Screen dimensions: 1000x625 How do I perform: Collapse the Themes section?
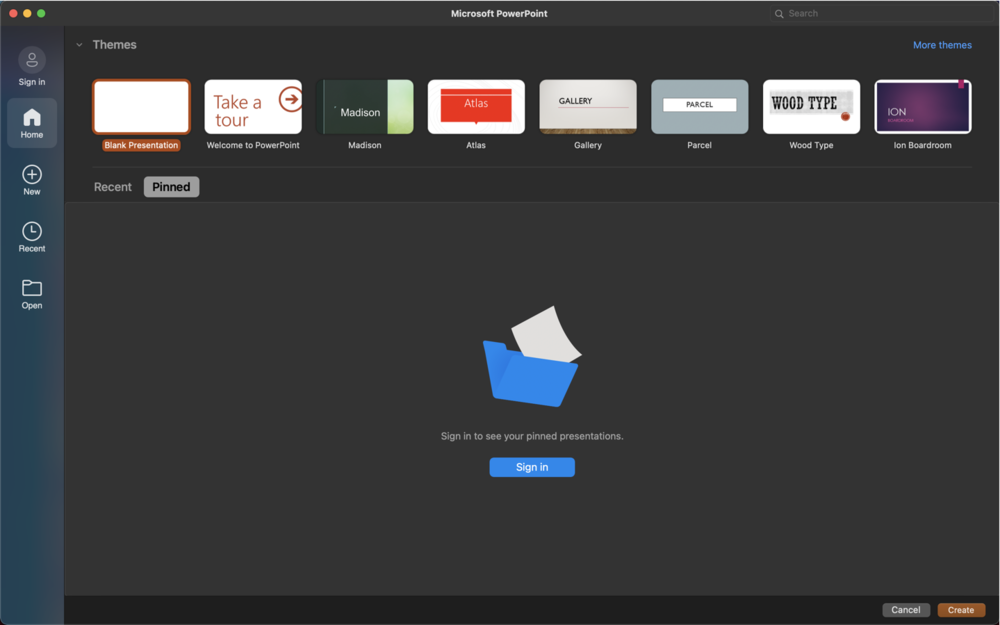click(79, 44)
